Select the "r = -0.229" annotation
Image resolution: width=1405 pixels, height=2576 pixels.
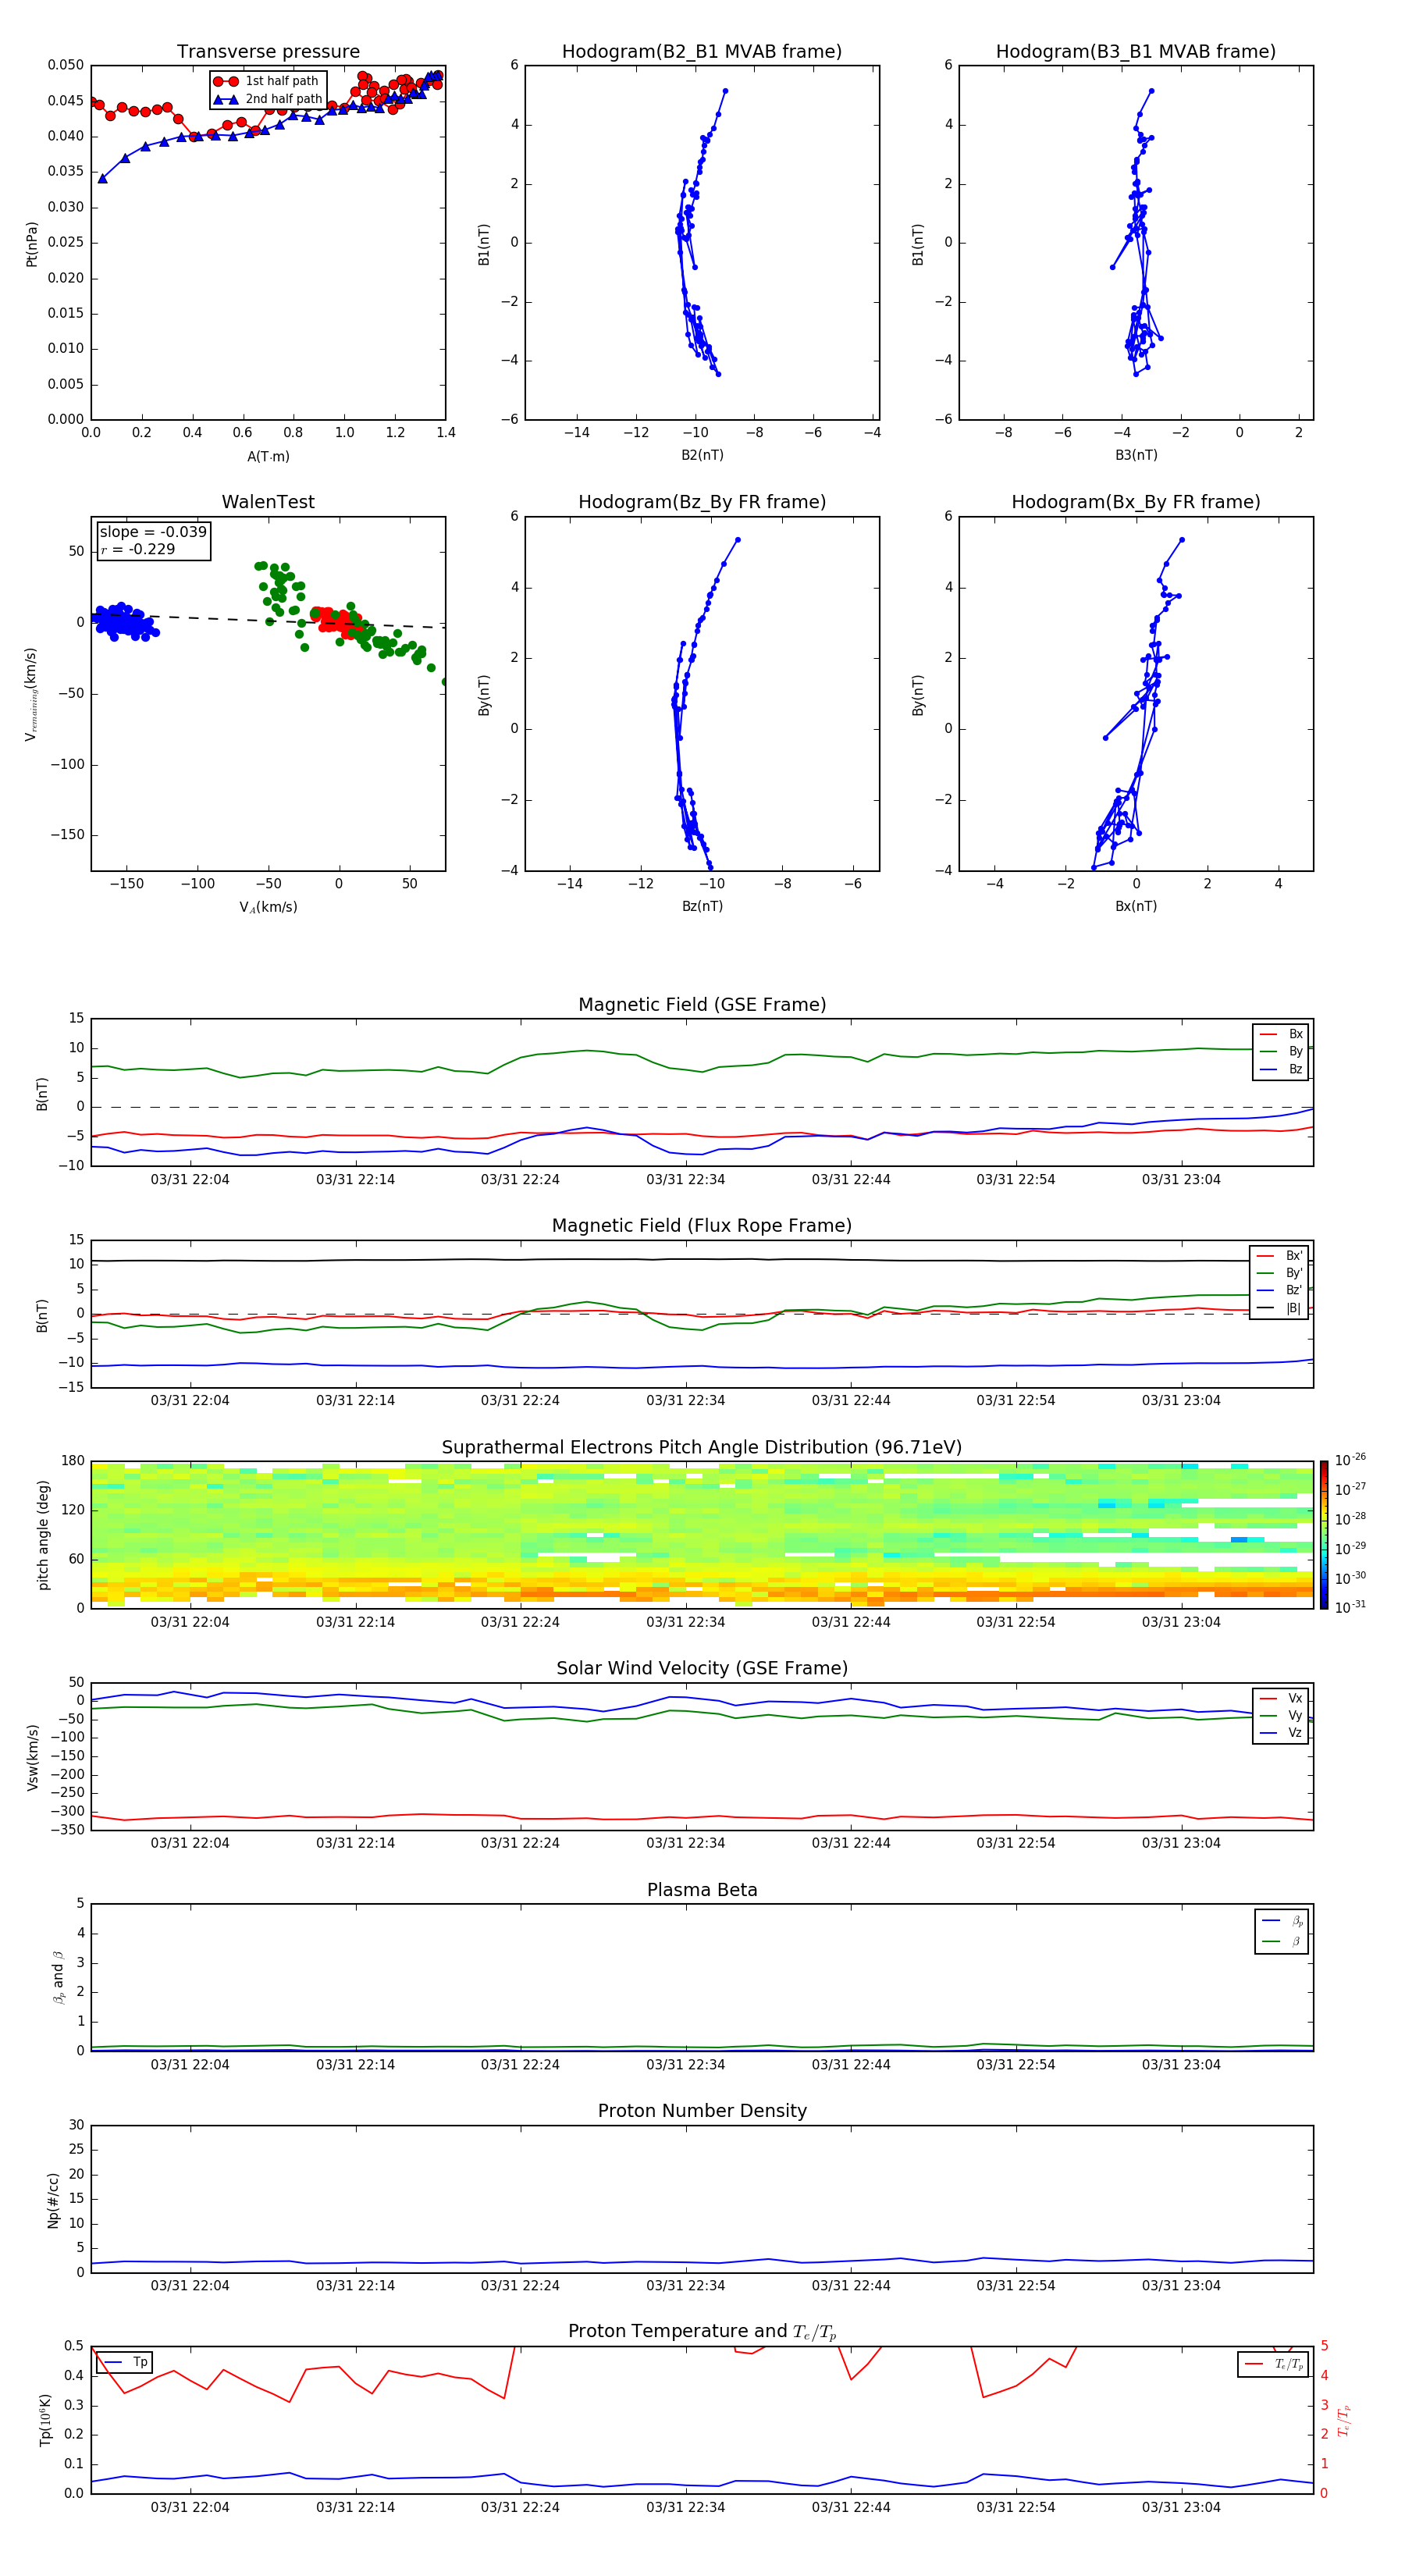138,549
